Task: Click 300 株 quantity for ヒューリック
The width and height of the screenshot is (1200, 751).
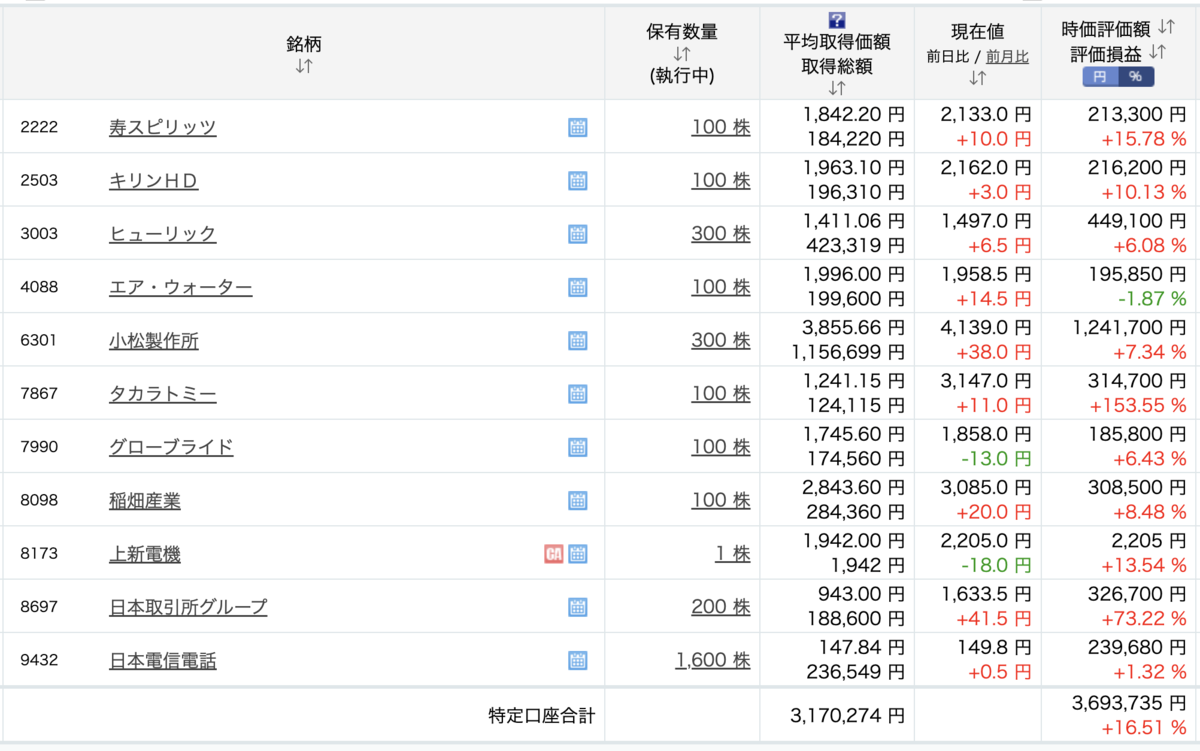Action: (720, 234)
